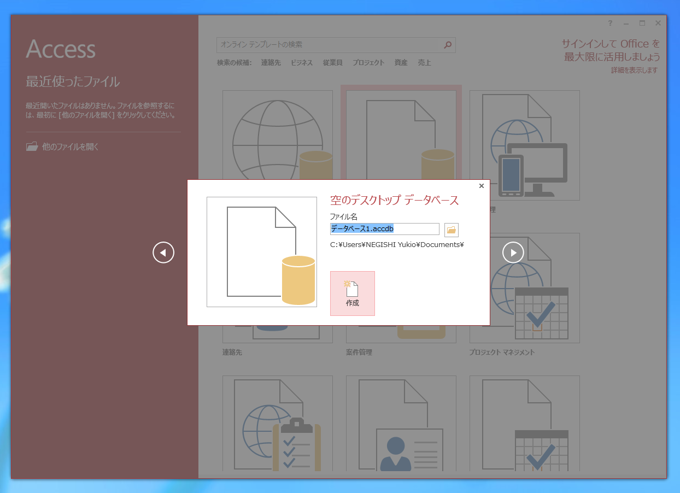Select the bottom-row calendar checkmark template
Viewport: 680px width, 493px height.
coord(524,423)
